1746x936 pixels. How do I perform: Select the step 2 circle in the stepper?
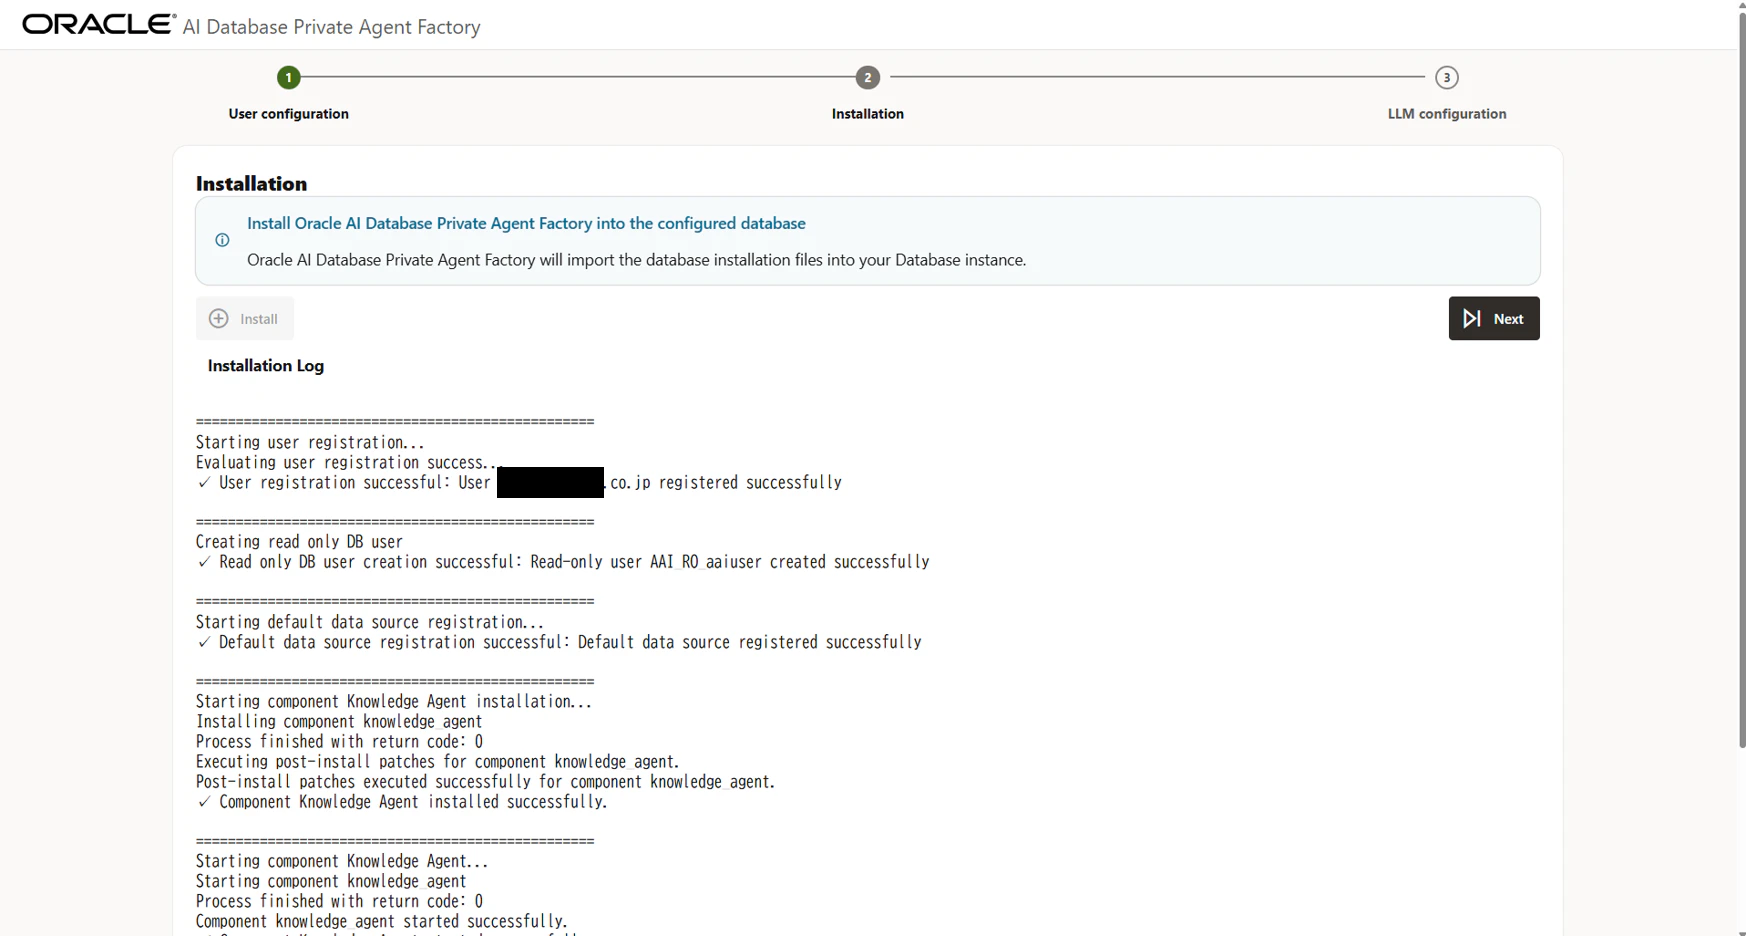coord(868,77)
